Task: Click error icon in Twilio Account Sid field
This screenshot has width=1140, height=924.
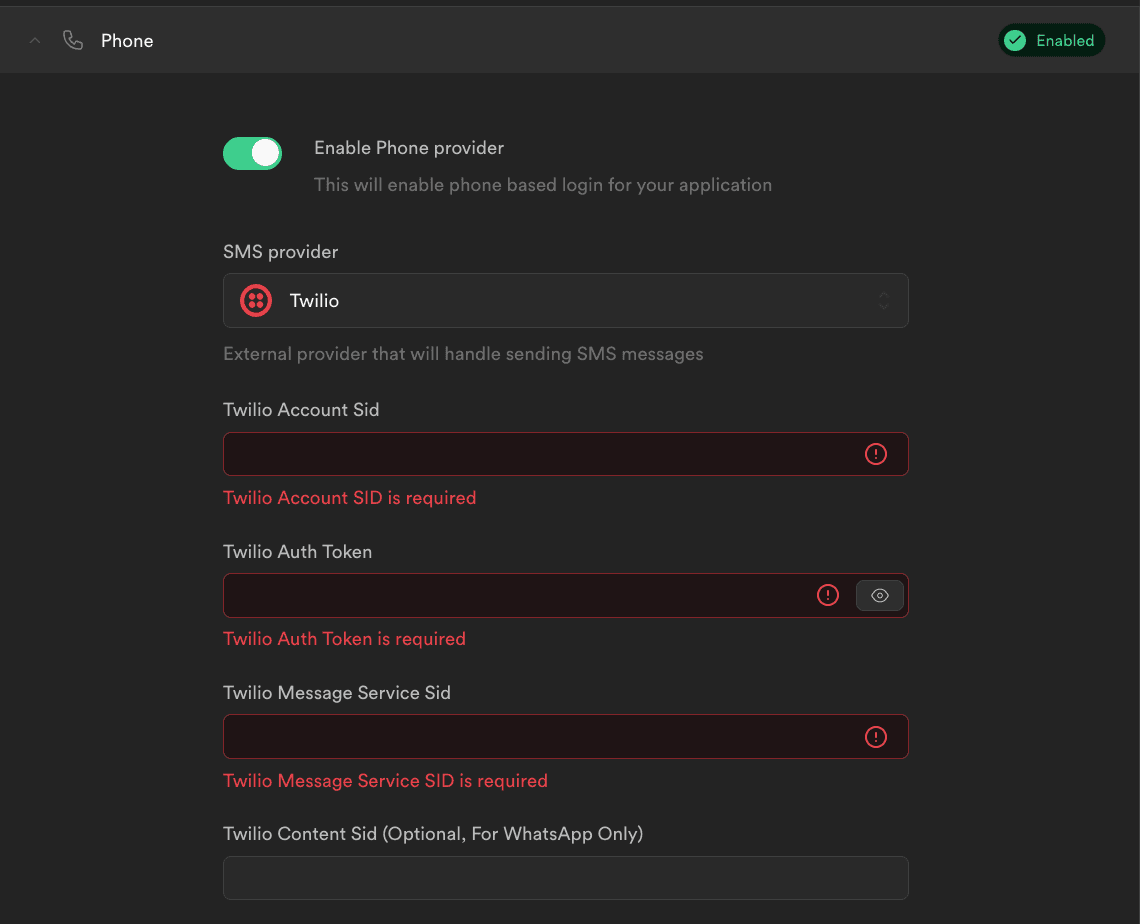Action: click(x=875, y=454)
